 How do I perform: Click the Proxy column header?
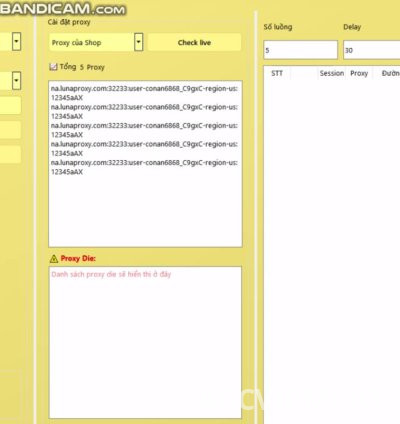(x=359, y=73)
